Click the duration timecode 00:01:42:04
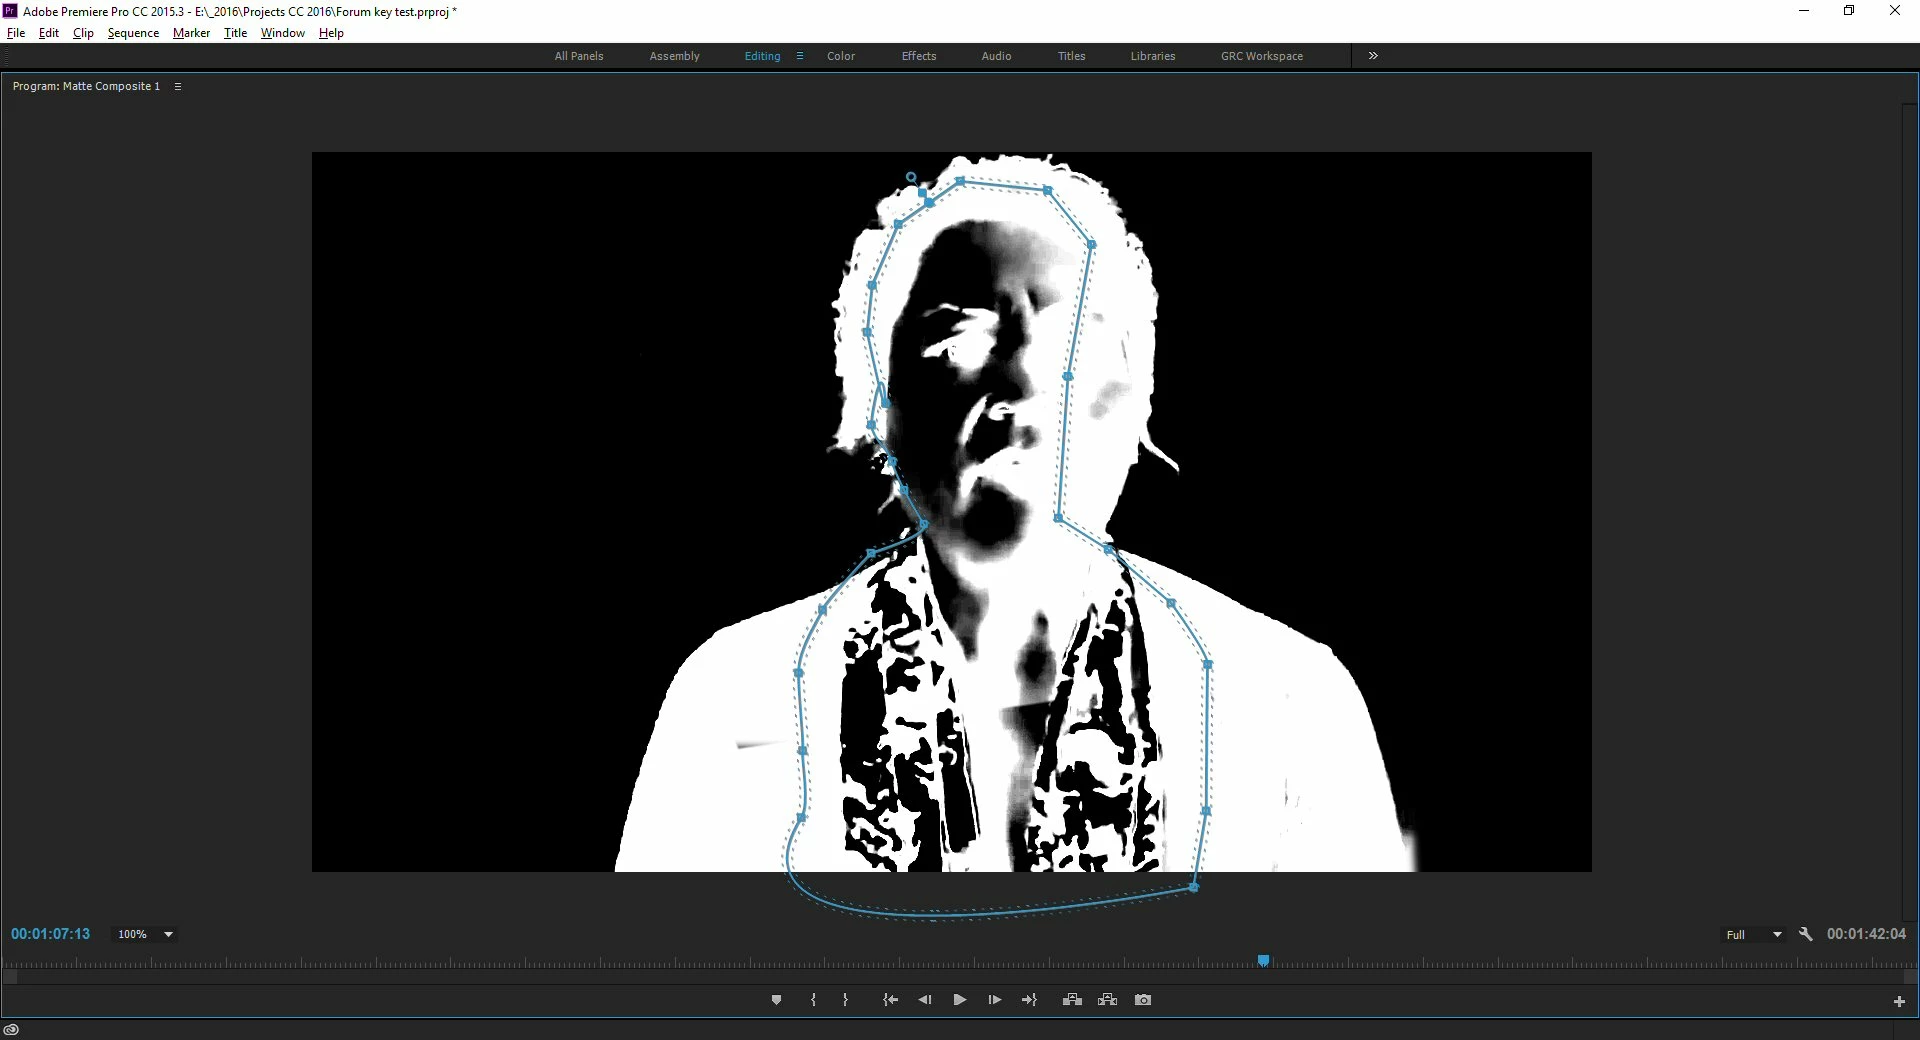Image resolution: width=1920 pixels, height=1040 pixels. point(1866,934)
